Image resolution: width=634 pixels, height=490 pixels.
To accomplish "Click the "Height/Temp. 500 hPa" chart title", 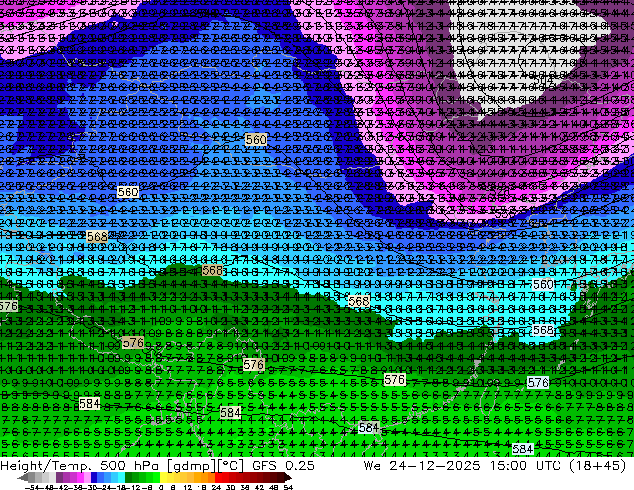I will 81,466.
